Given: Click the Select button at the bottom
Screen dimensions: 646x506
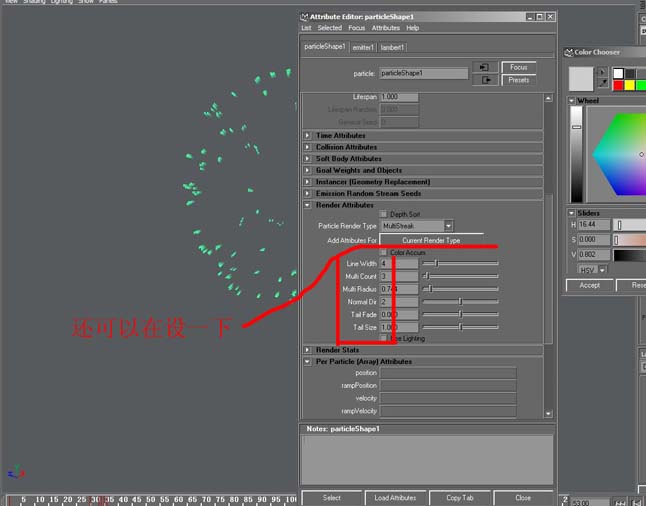Looking at the screenshot, I should (x=332, y=498).
